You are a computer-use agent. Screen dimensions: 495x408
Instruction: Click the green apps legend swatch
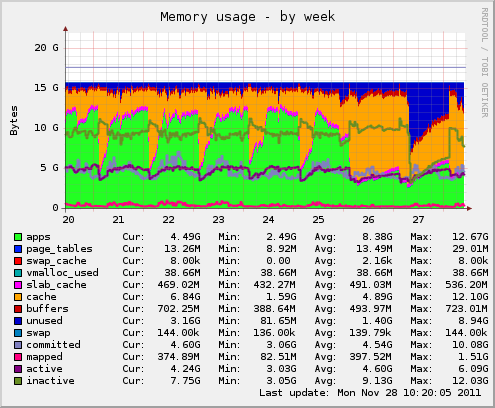pos(18,237)
